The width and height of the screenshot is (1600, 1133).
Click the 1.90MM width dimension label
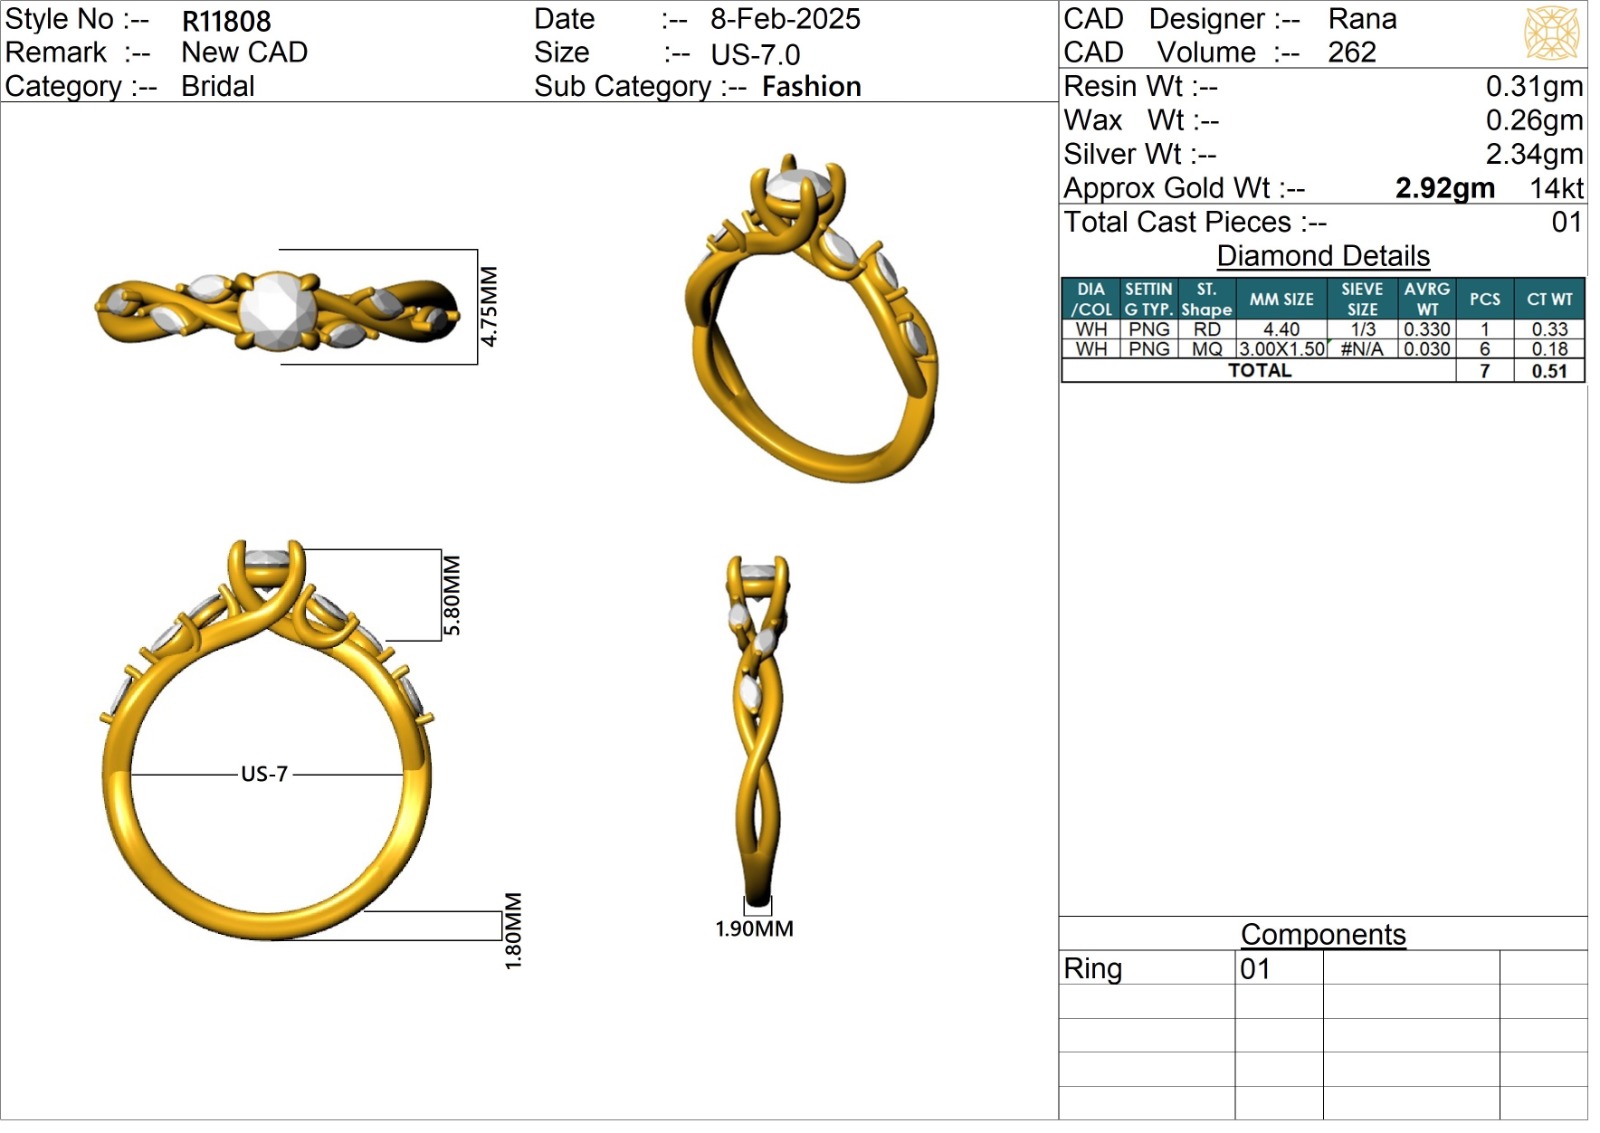(x=754, y=929)
